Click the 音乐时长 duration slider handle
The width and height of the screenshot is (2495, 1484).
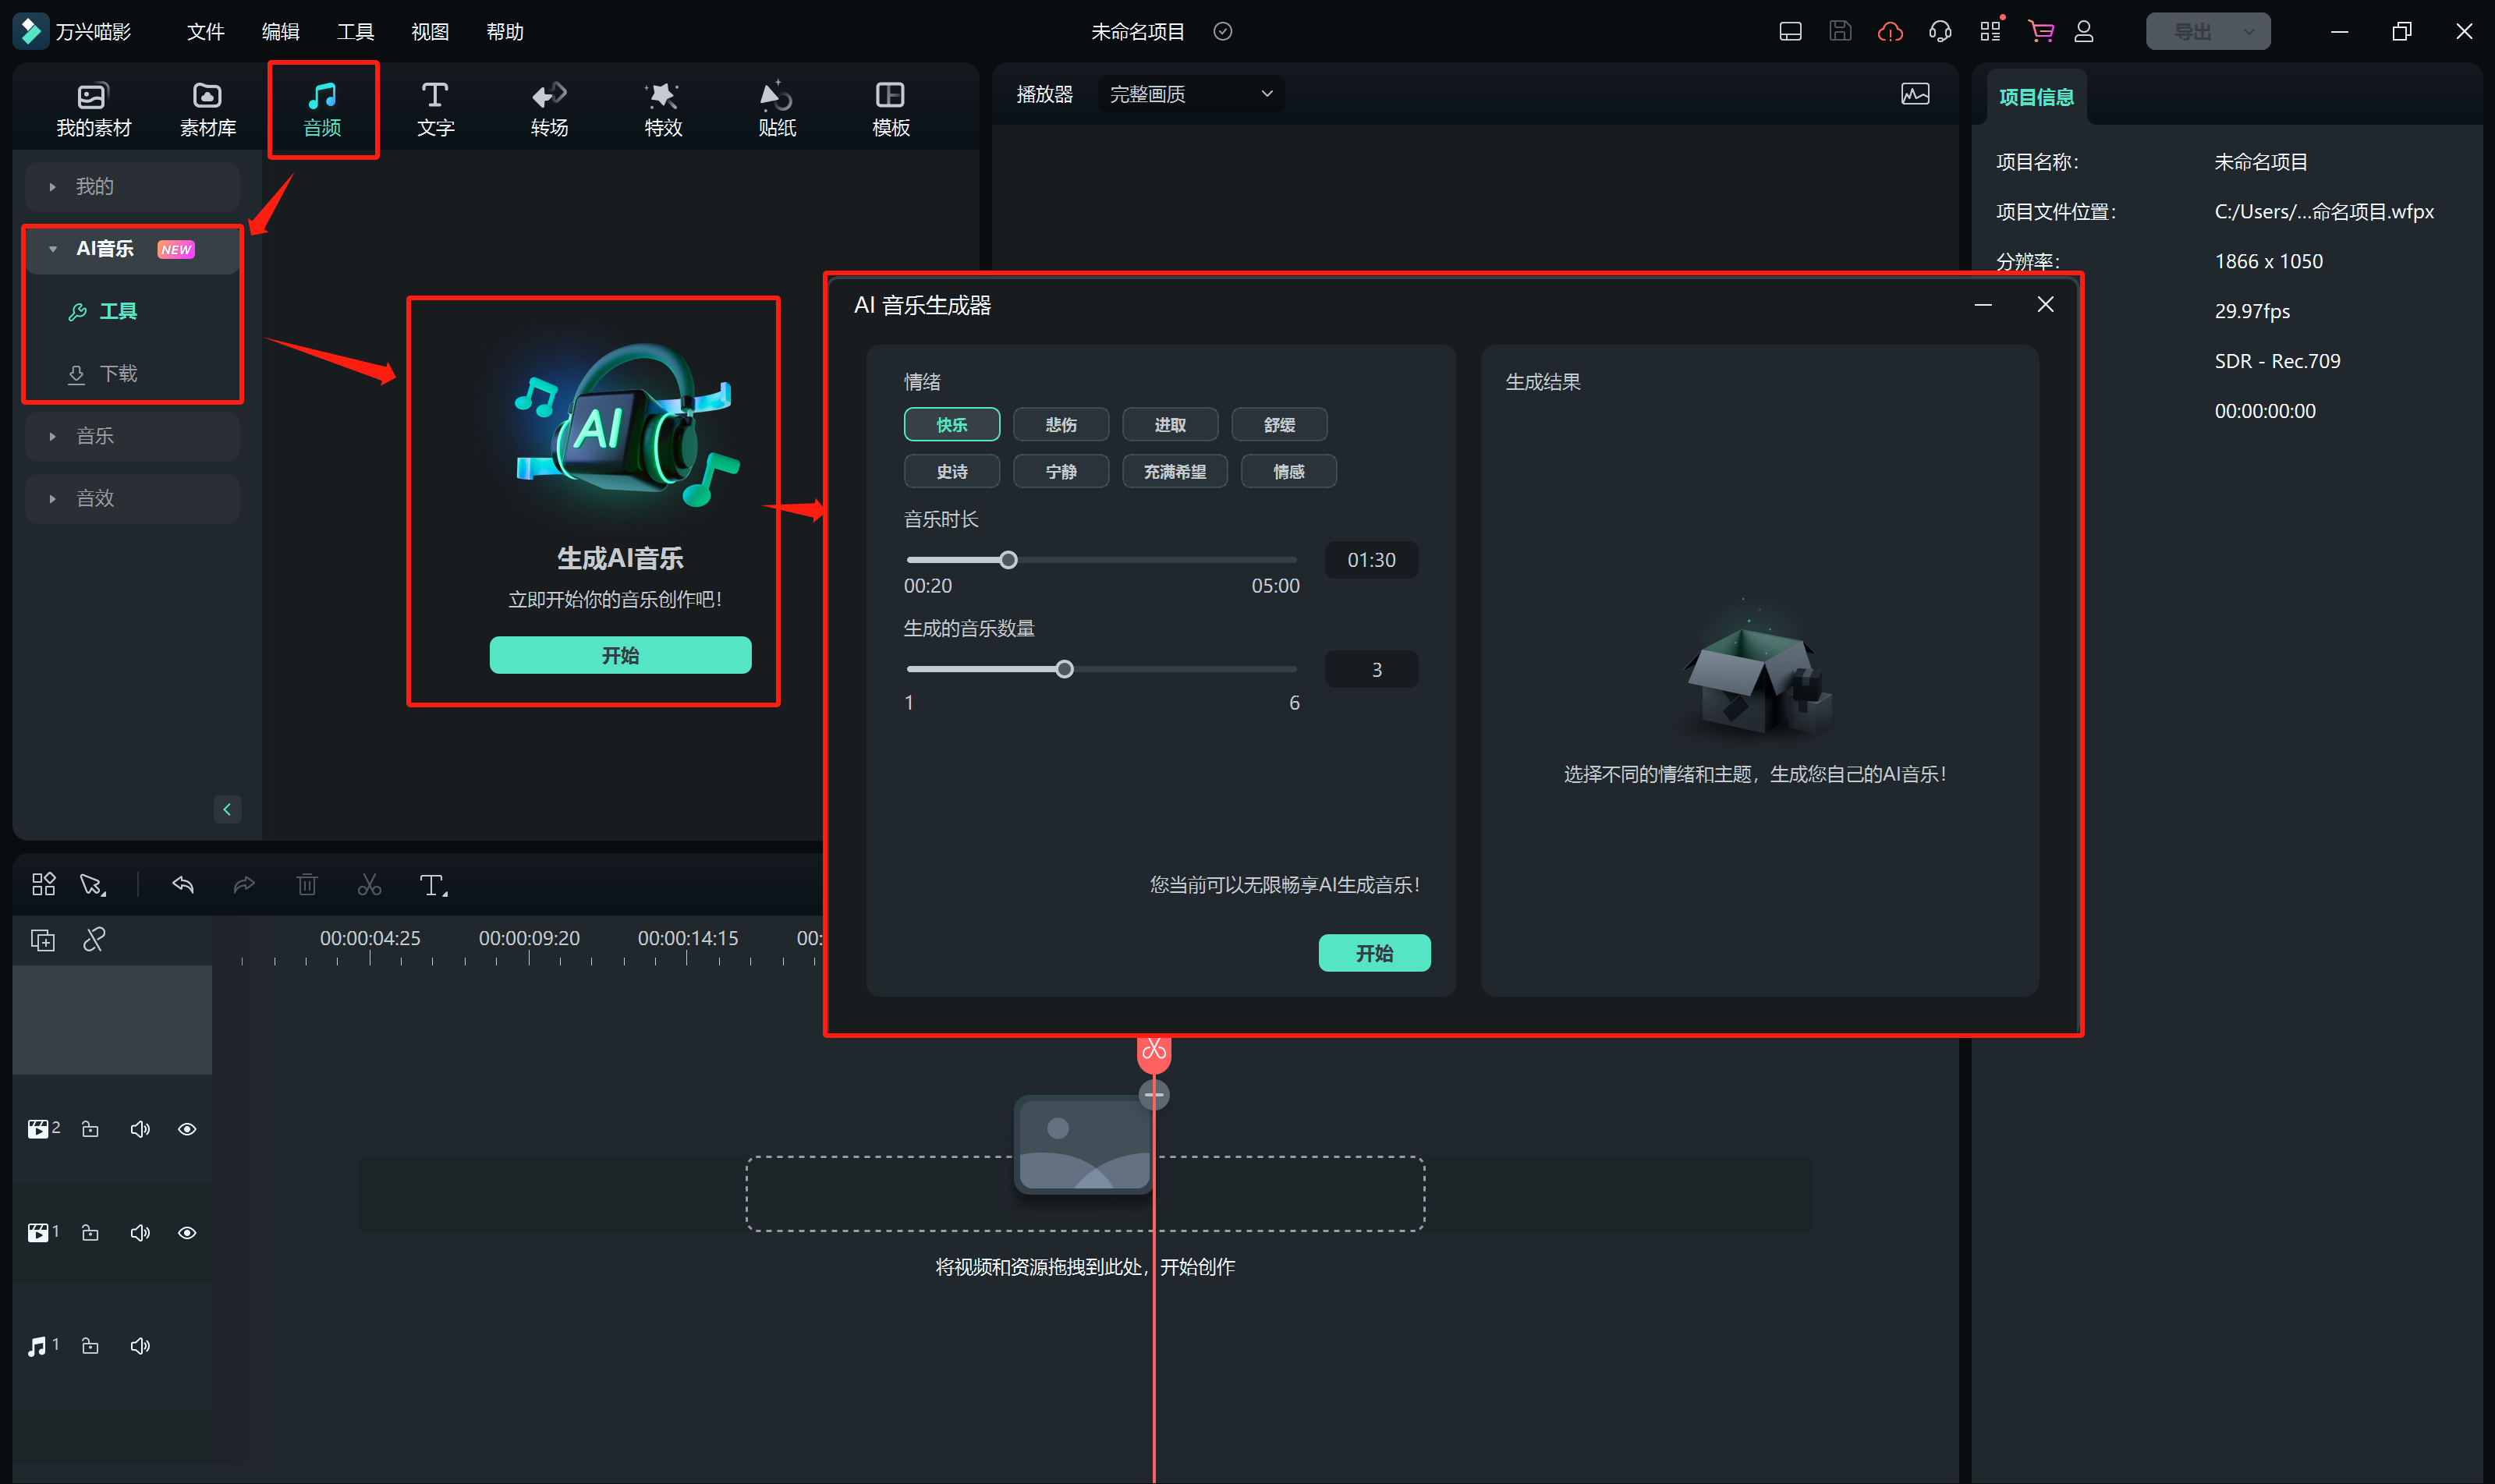click(x=1008, y=560)
